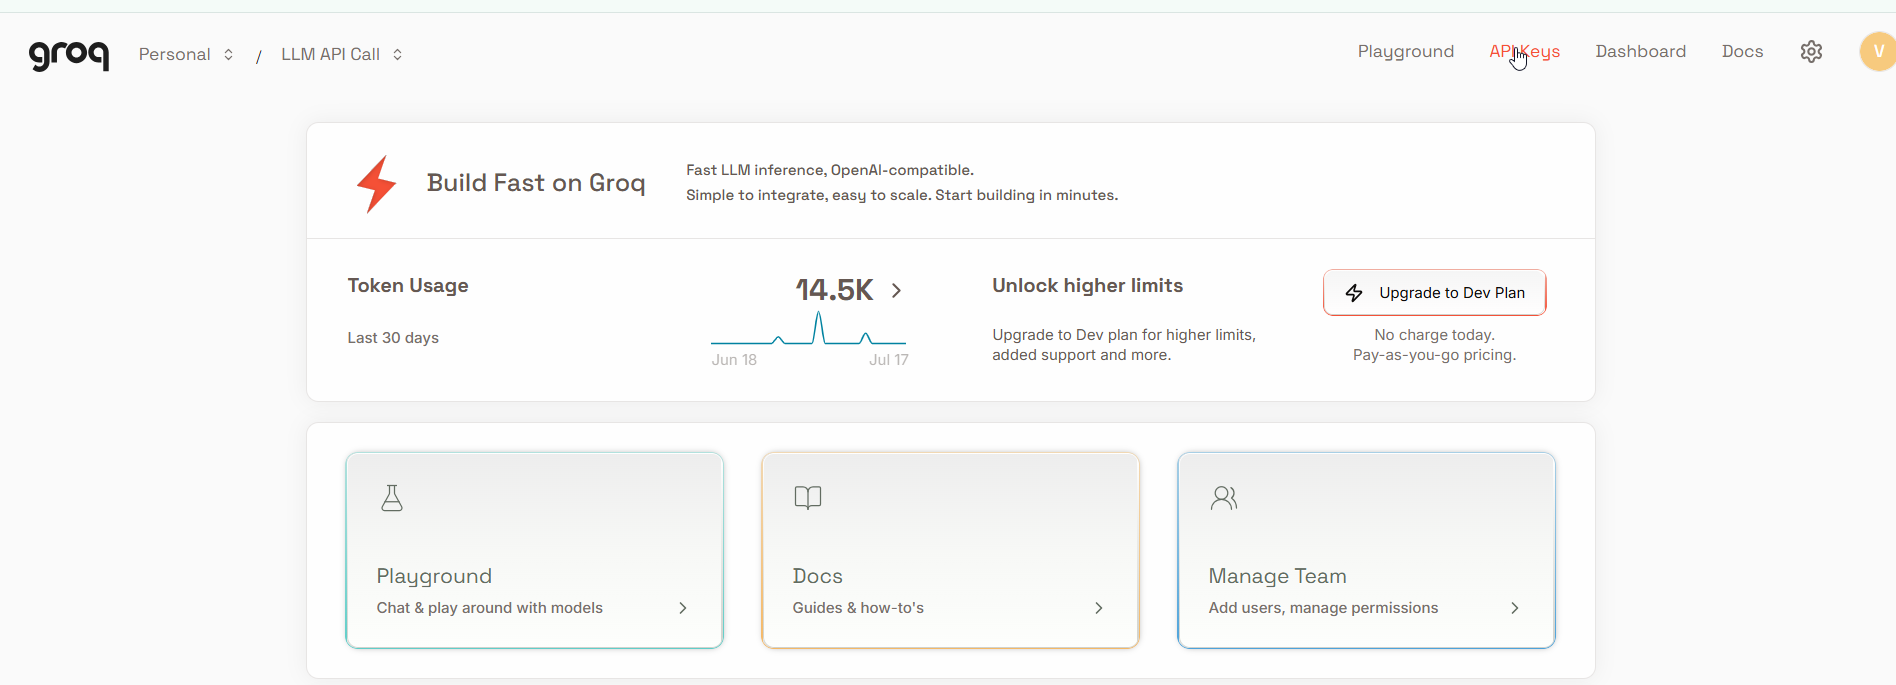Click the Unlock higher limits heading

1087,286
